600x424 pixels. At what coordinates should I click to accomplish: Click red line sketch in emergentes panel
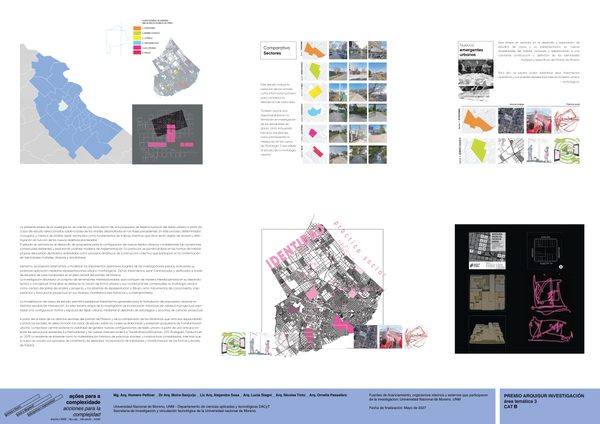click(567, 121)
